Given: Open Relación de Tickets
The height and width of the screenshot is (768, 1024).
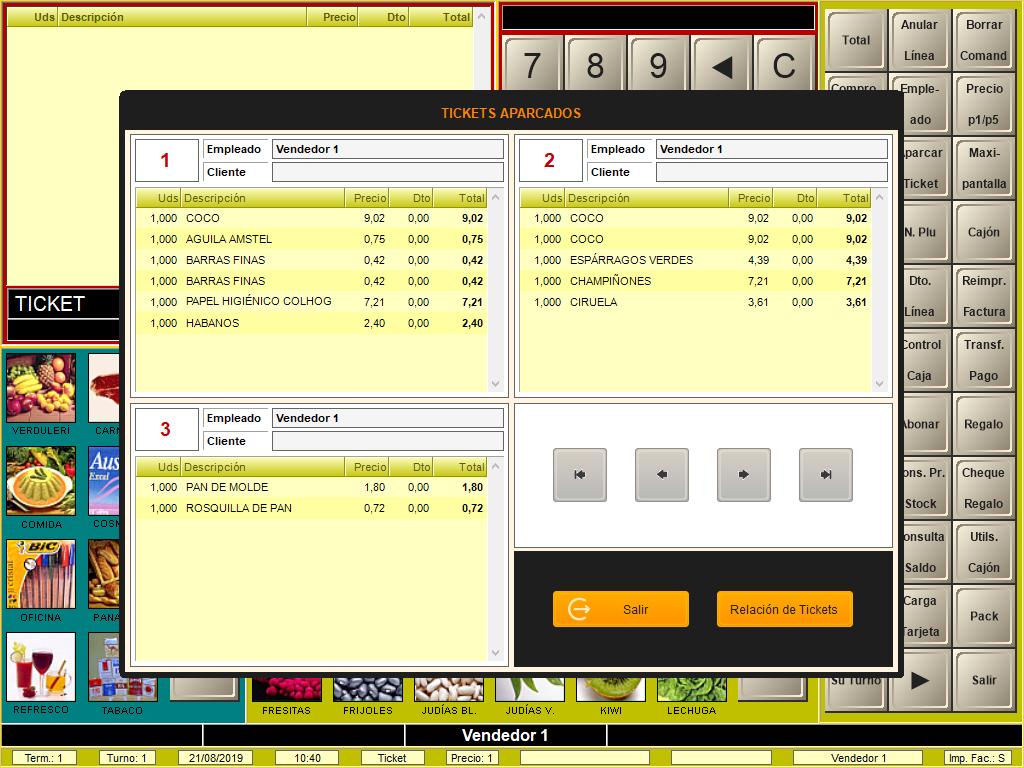Looking at the screenshot, I should point(784,610).
